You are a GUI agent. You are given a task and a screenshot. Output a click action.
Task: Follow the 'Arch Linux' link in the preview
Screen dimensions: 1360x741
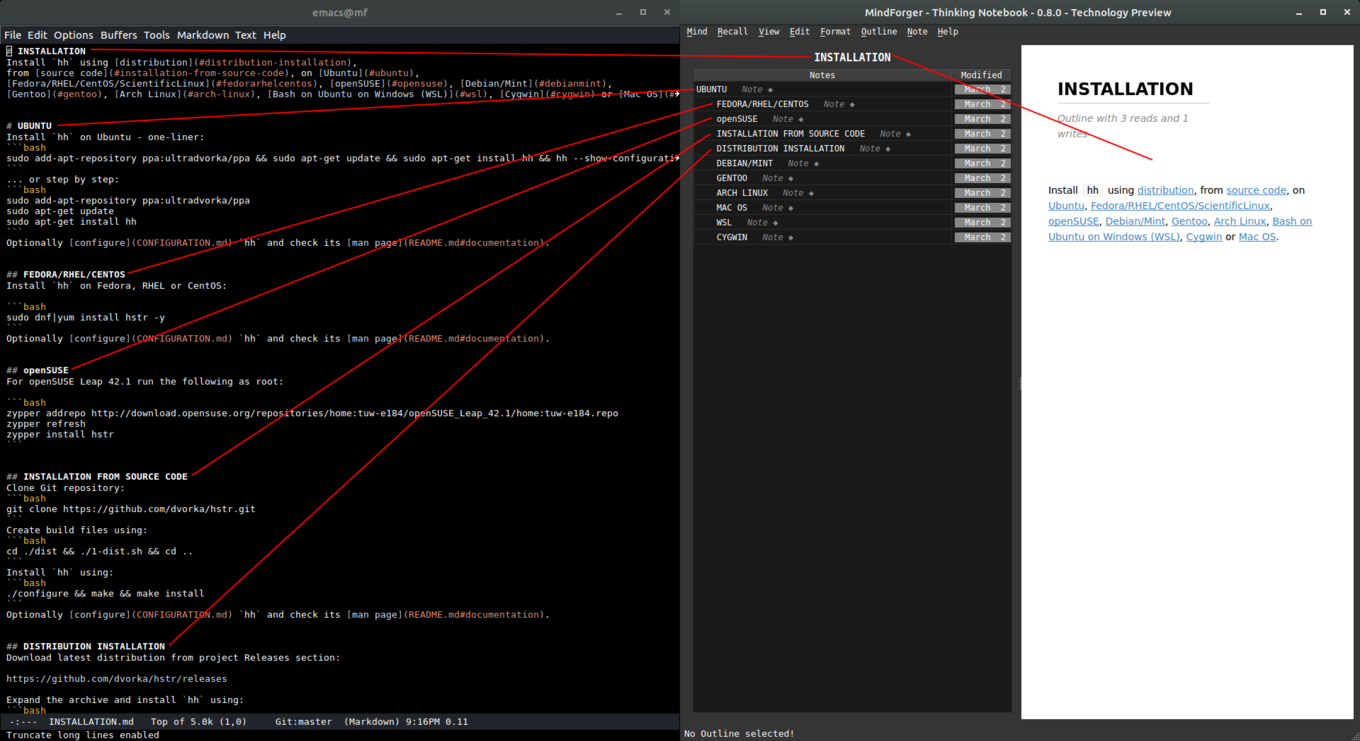1240,222
